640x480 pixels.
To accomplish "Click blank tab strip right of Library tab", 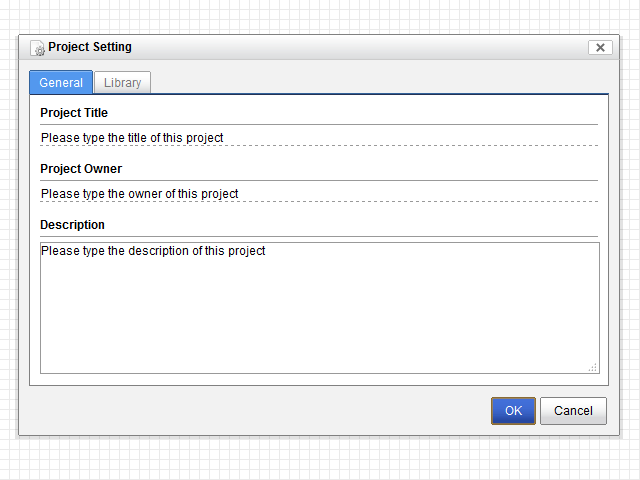I will (380, 83).
